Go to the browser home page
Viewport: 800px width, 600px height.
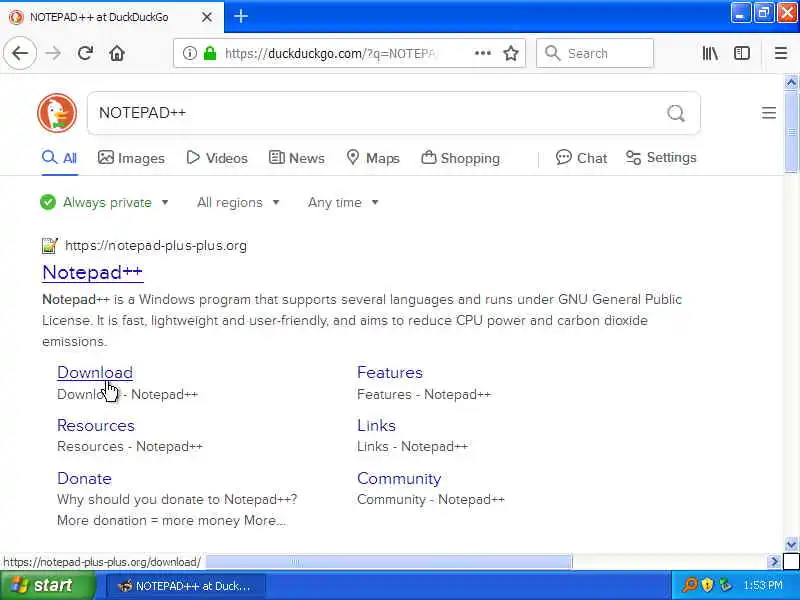117,53
